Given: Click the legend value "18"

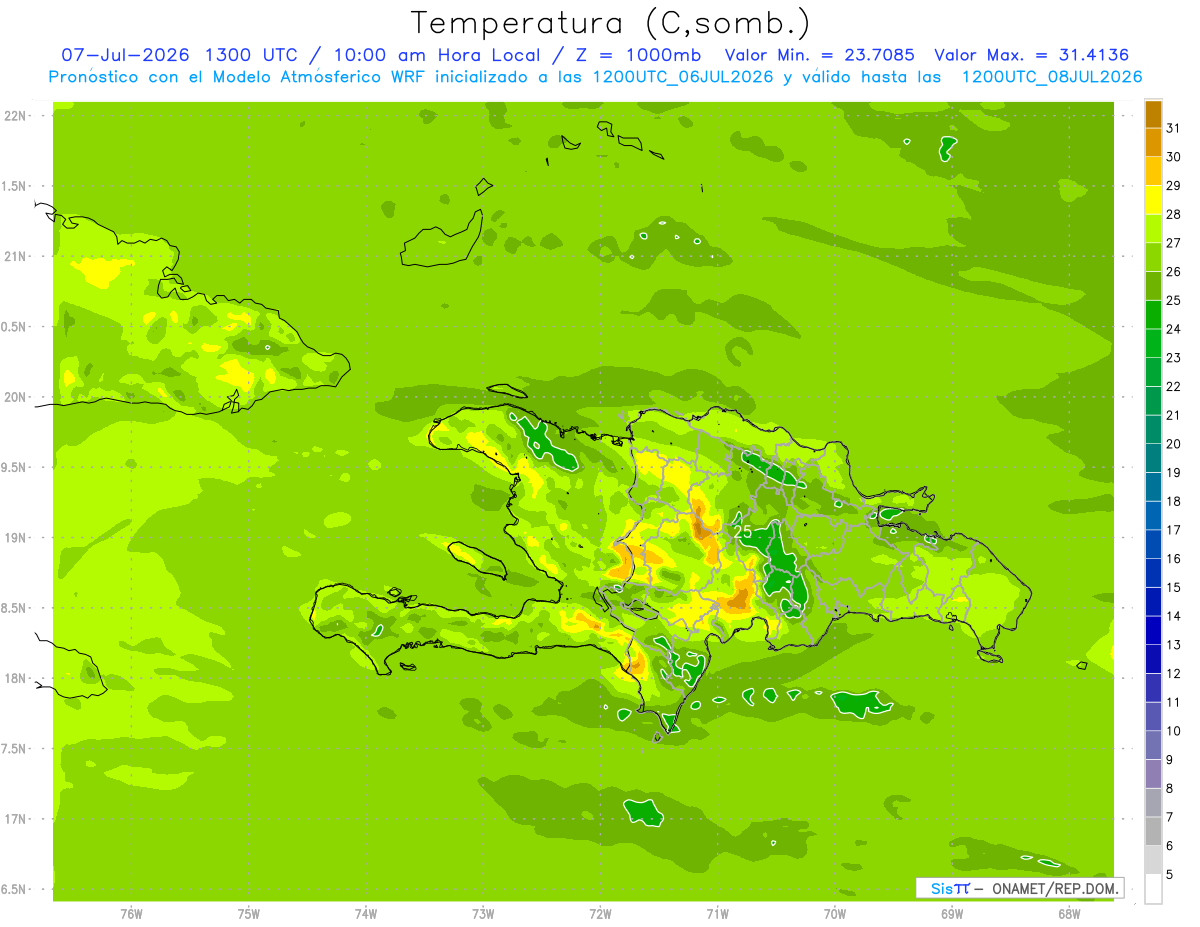Looking at the screenshot, I should pyautogui.click(x=1174, y=502).
